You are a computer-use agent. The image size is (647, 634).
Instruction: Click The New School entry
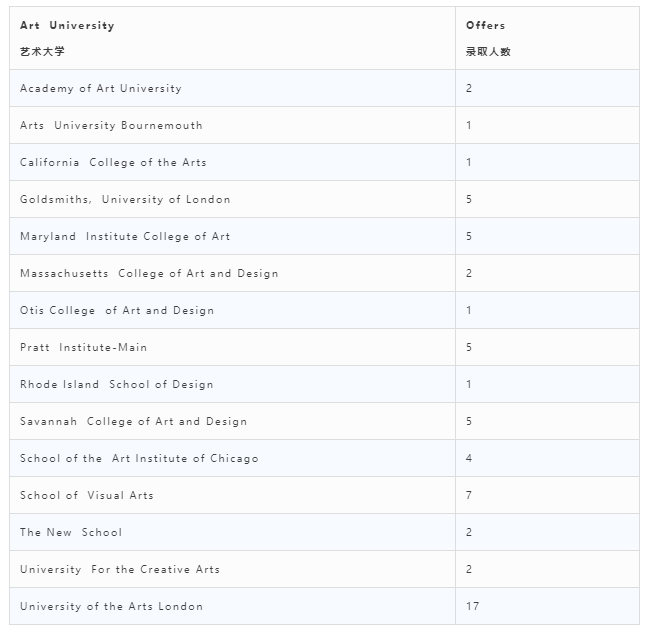[x=71, y=532]
